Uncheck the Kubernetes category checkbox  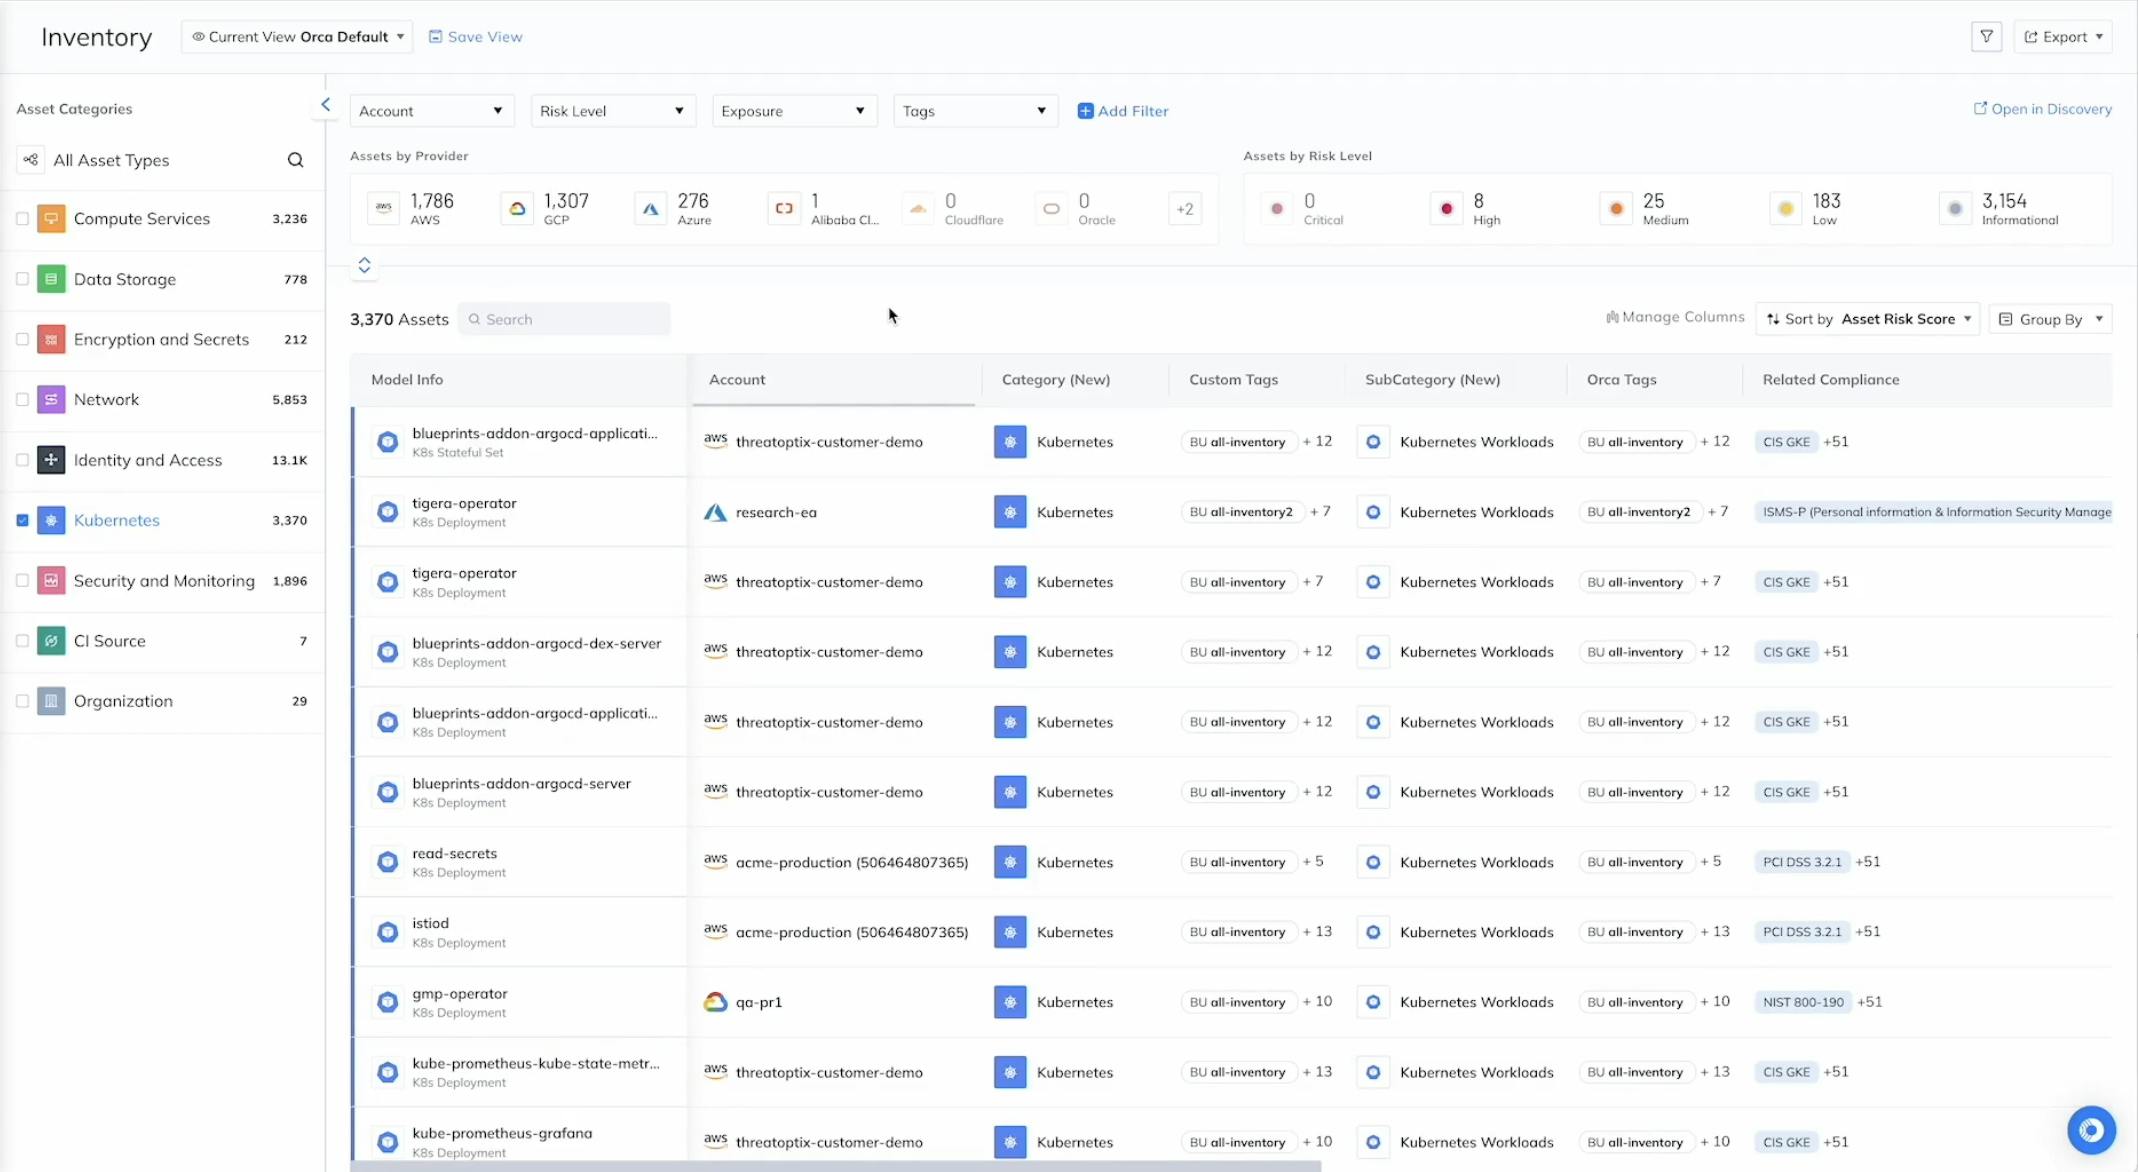coord(22,520)
